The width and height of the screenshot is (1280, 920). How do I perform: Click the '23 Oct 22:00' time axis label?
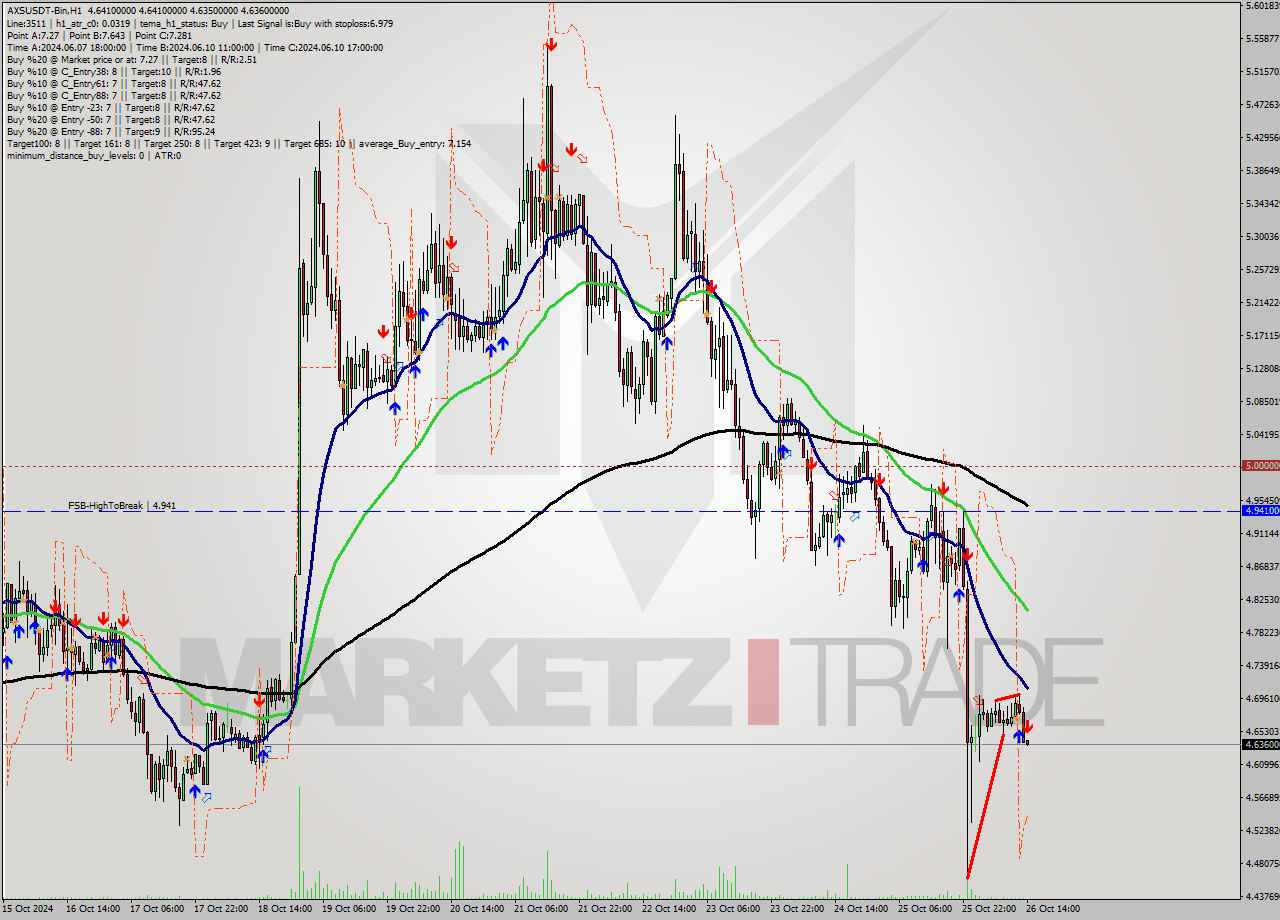pyautogui.click(x=796, y=909)
